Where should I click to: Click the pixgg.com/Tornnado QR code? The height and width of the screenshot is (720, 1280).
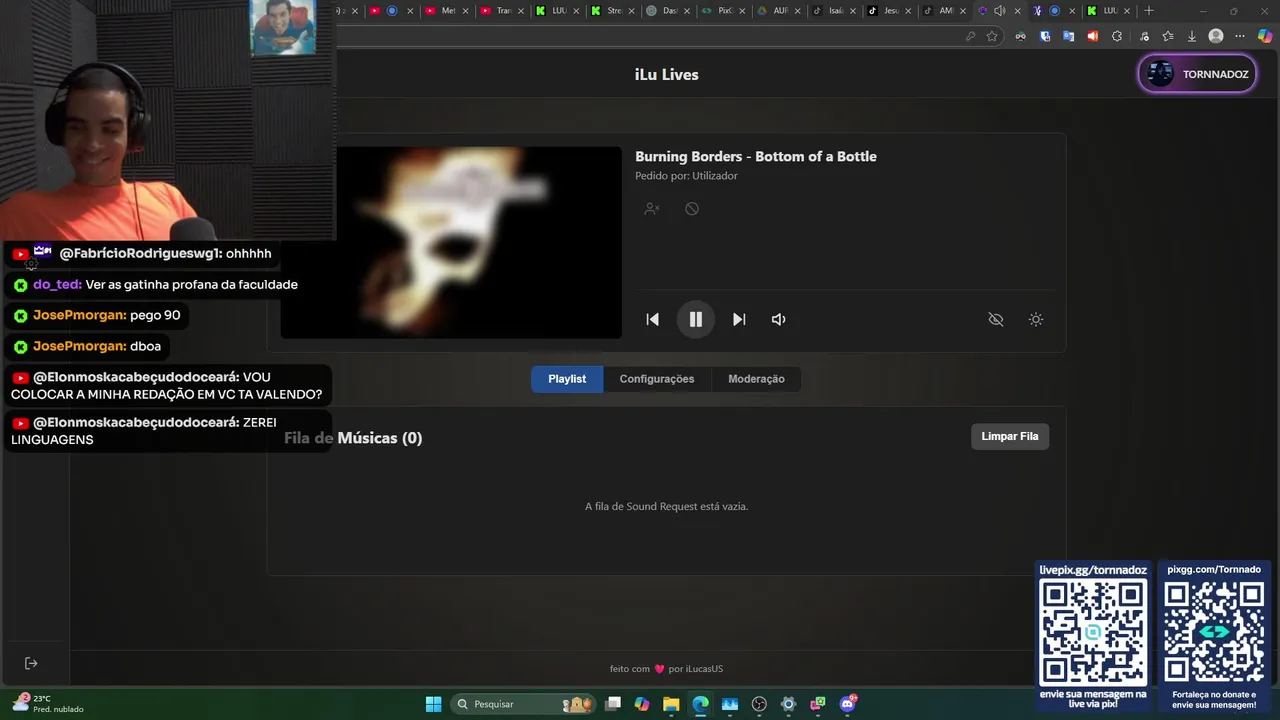(1214, 633)
